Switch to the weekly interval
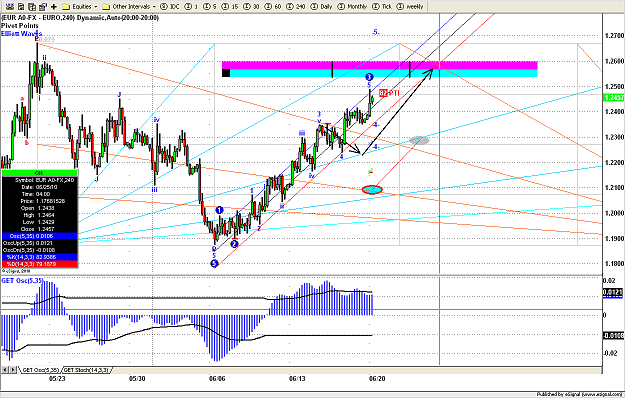 coord(410,6)
